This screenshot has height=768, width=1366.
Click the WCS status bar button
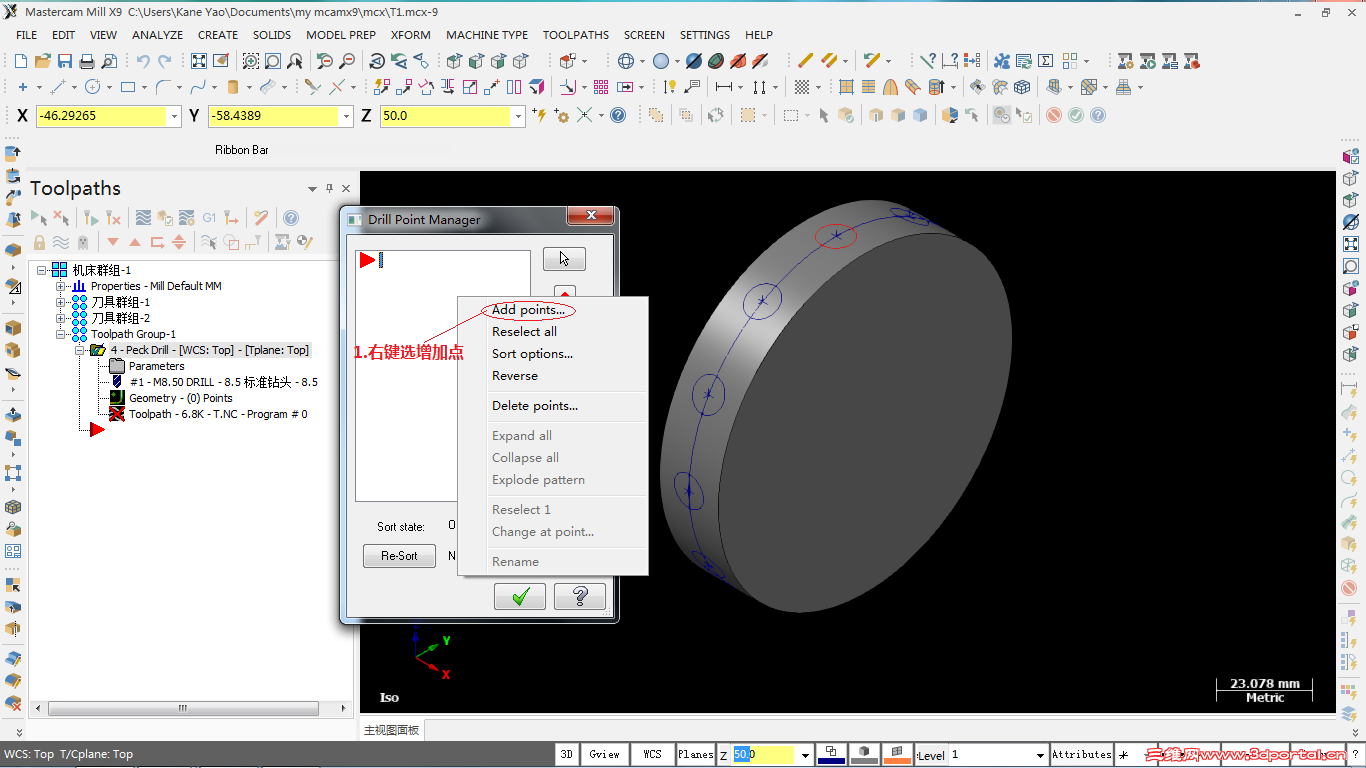click(652, 754)
